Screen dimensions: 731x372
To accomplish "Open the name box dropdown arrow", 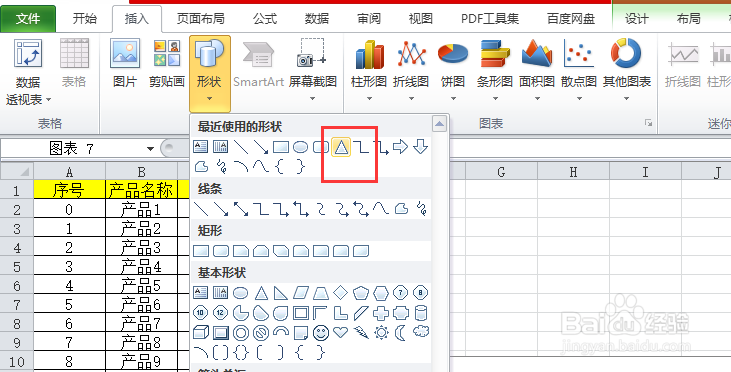I will (x=150, y=149).
